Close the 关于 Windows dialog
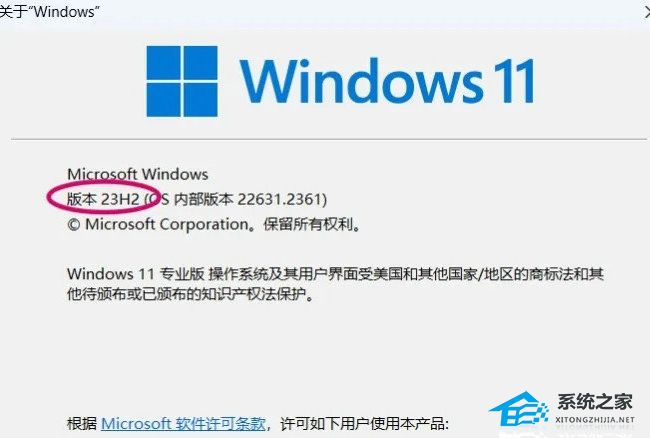The height and width of the screenshot is (438, 650). [x=647, y=12]
